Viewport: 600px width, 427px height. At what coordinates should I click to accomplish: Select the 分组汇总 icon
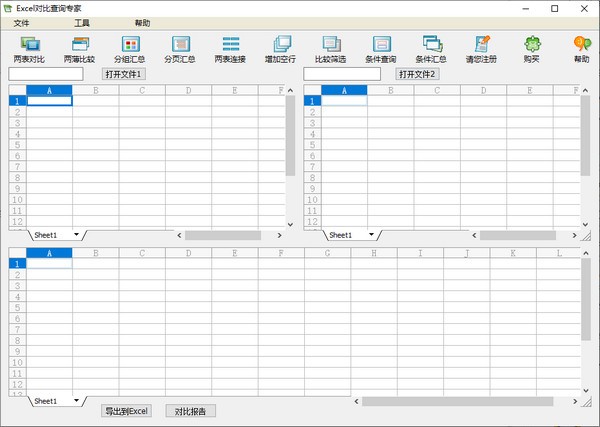point(130,50)
